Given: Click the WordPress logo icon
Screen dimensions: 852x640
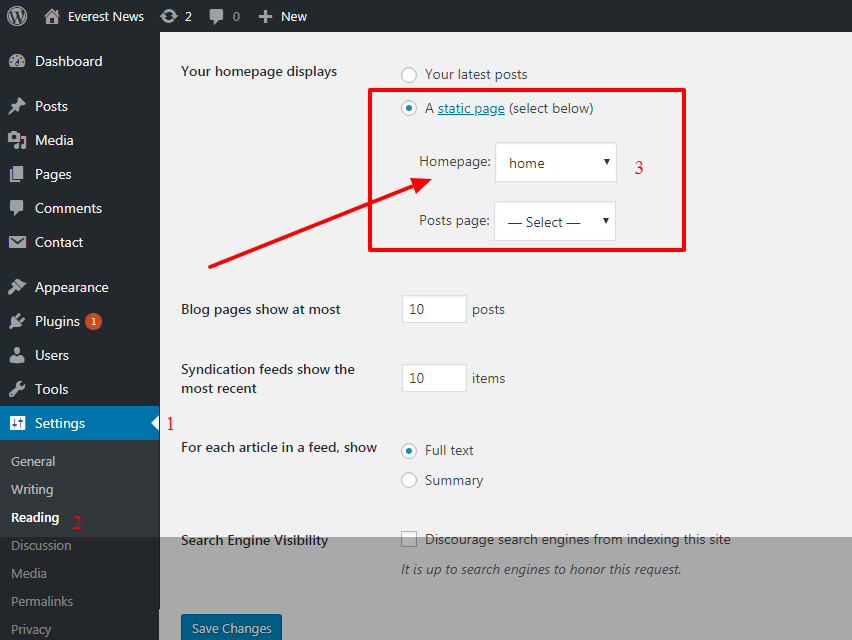Looking at the screenshot, I should (17, 16).
